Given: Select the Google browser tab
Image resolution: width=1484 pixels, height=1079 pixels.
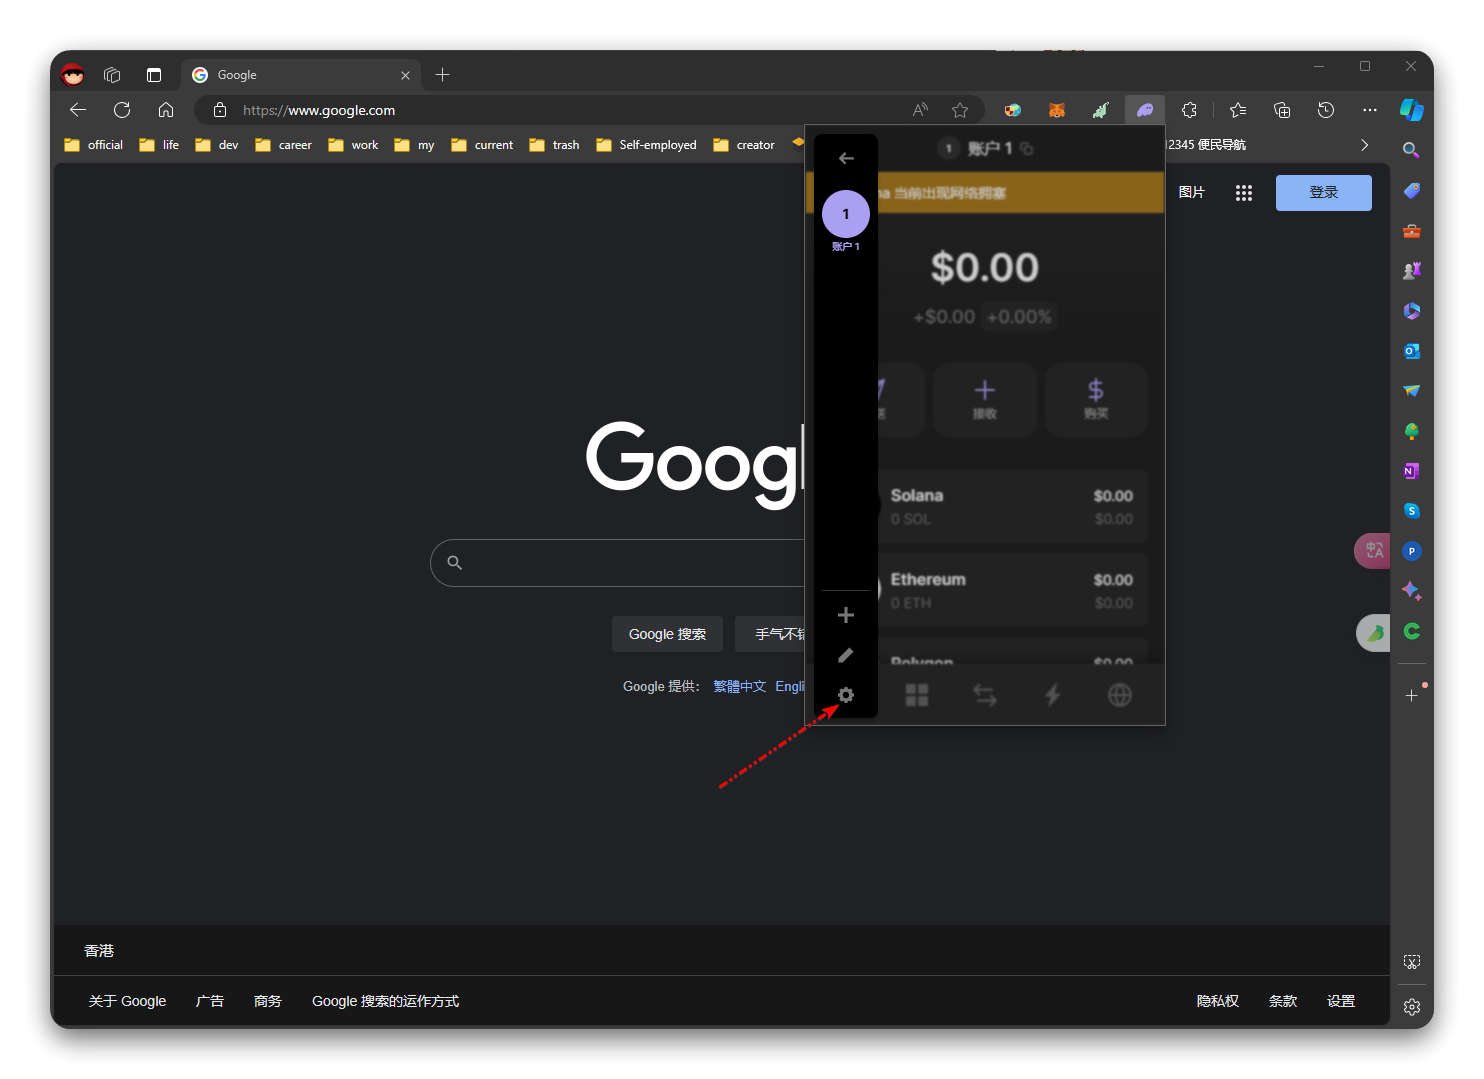Looking at the screenshot, I should [x=301, y=75].
